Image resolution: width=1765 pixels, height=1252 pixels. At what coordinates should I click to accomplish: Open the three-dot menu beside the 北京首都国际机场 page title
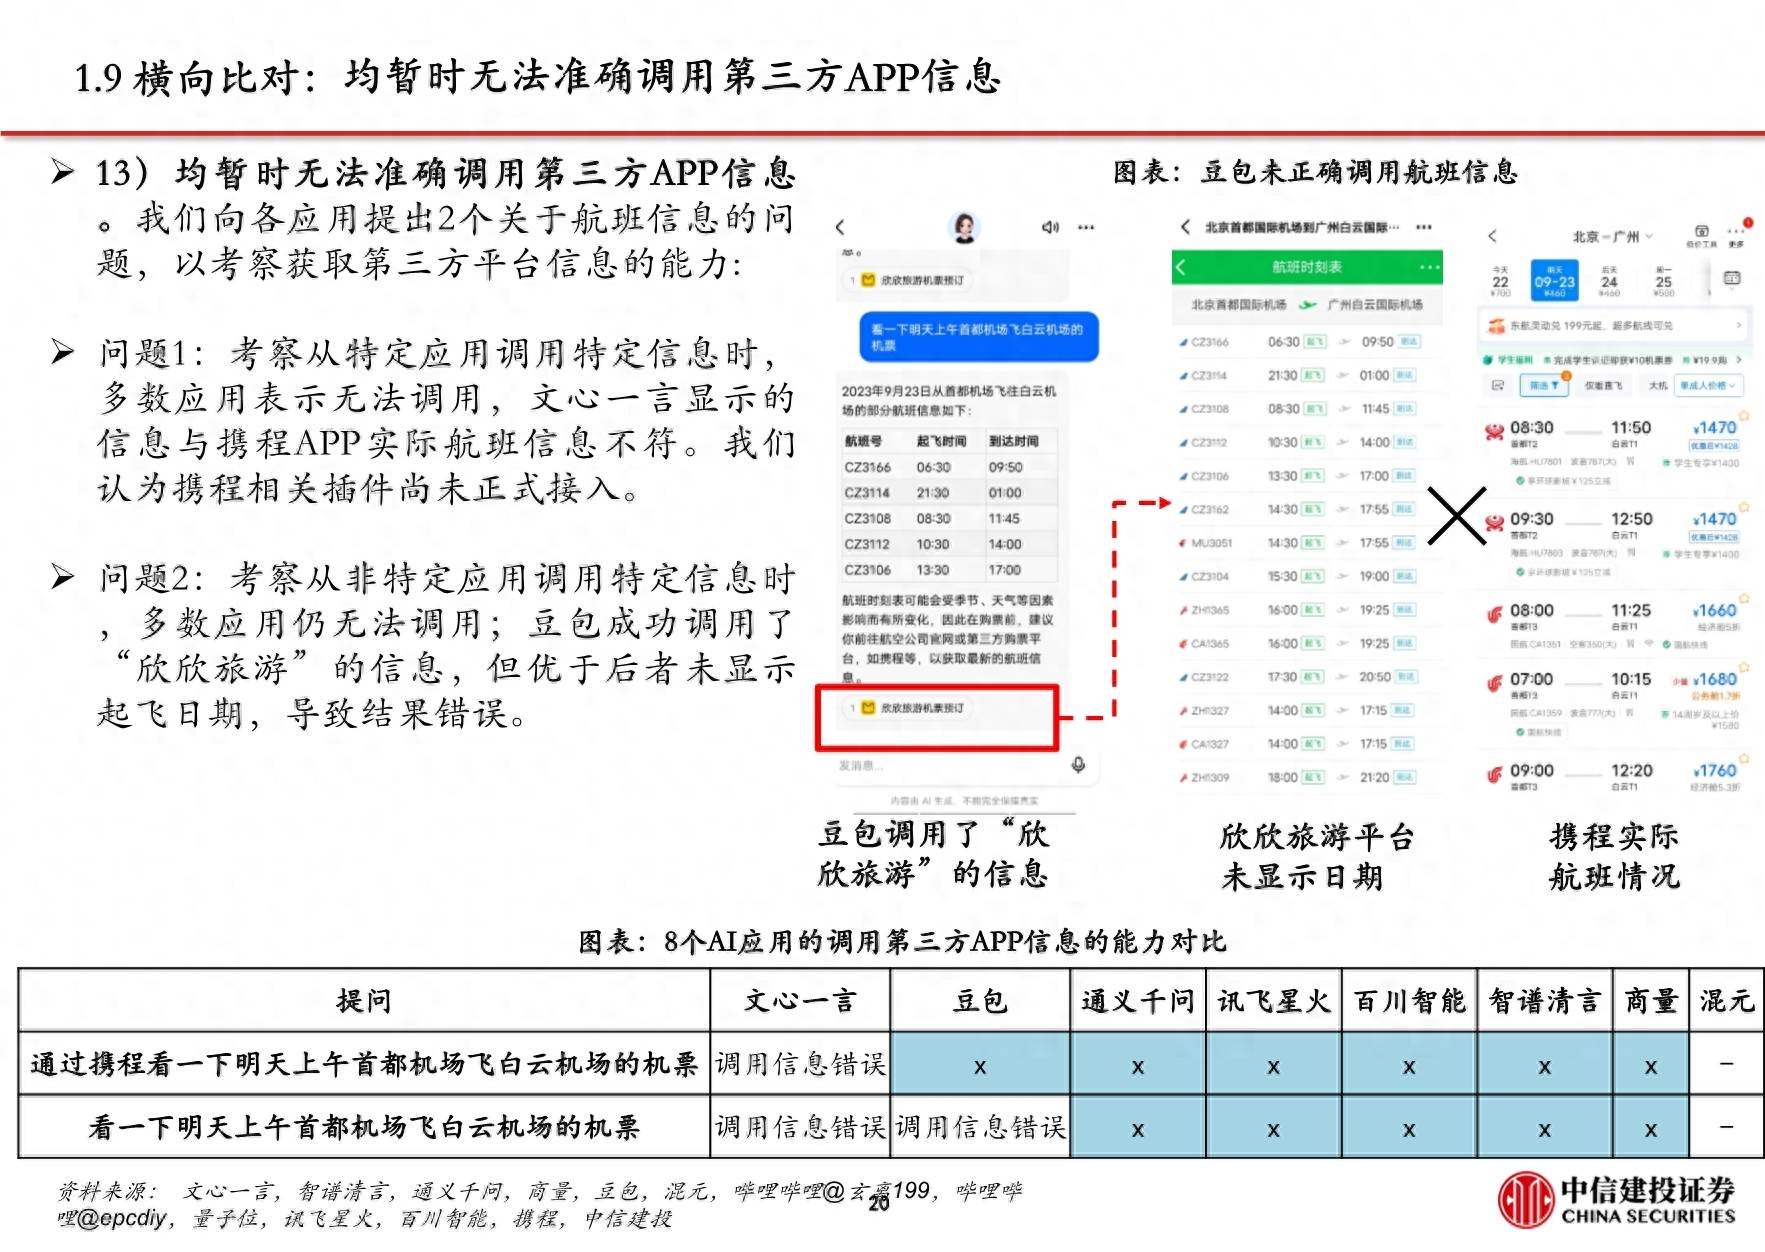(1424, 227)
